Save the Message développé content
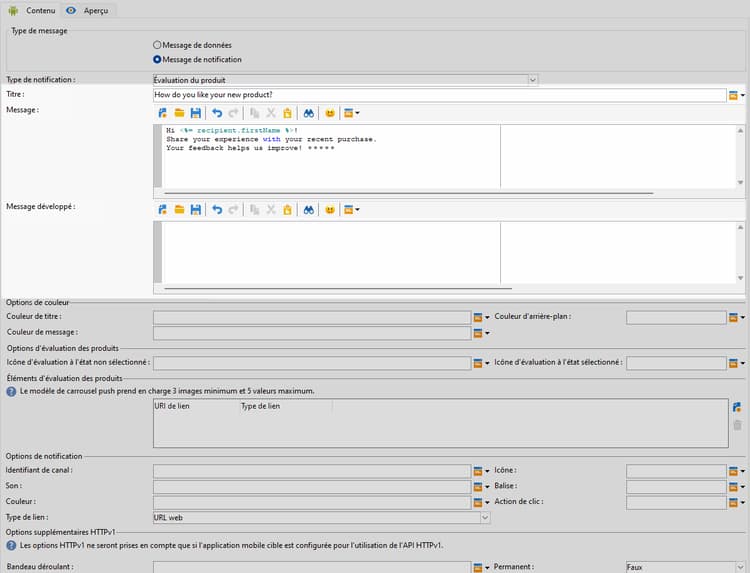The image size is (750, 573). [196, 209]
